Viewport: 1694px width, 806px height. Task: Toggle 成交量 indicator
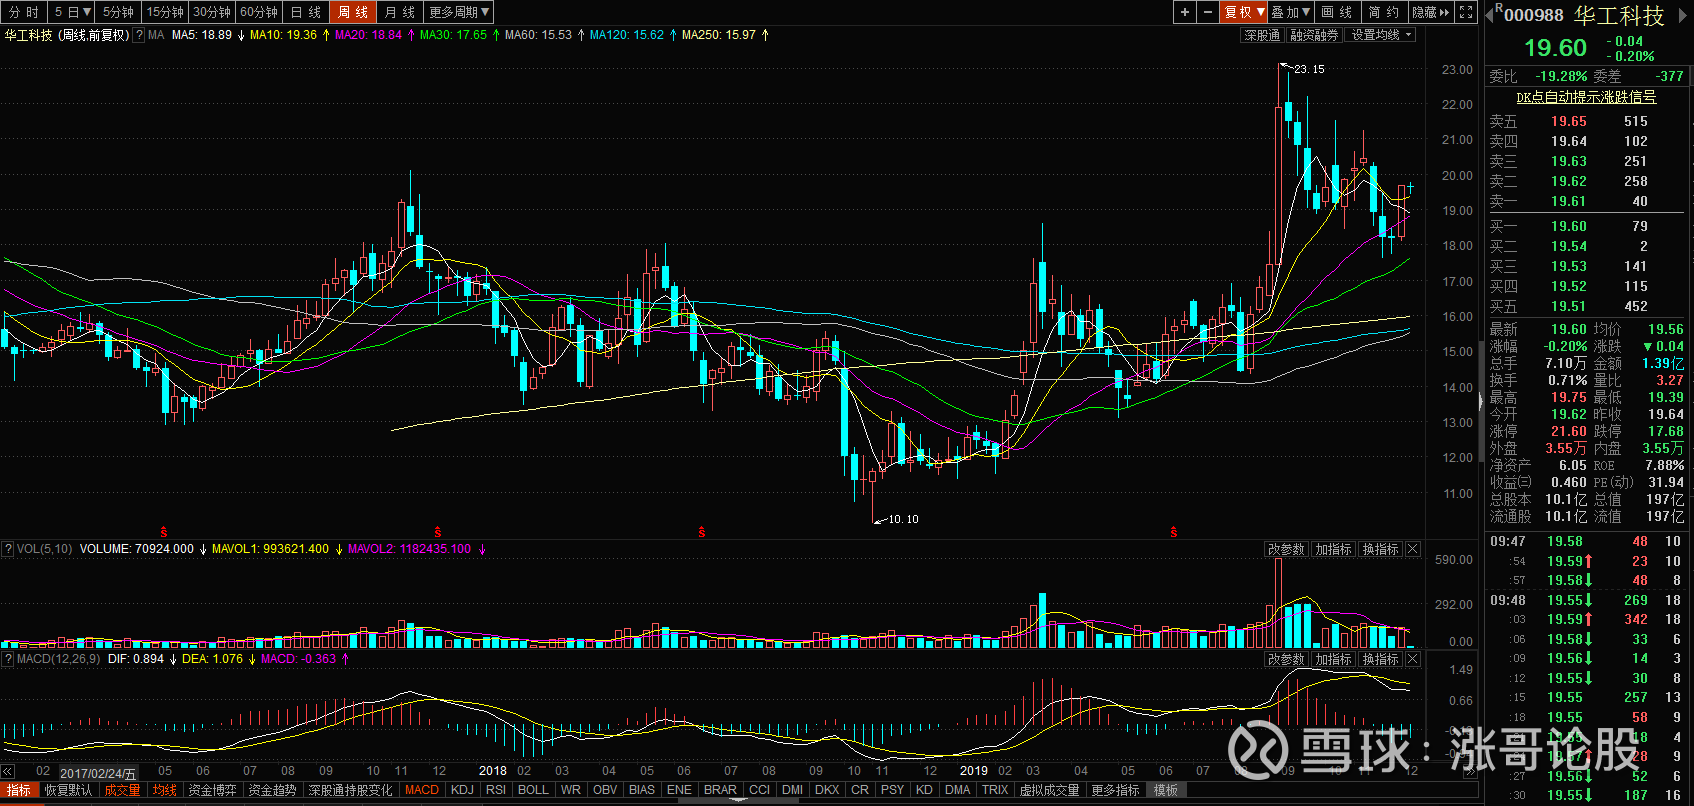[122, 790]
